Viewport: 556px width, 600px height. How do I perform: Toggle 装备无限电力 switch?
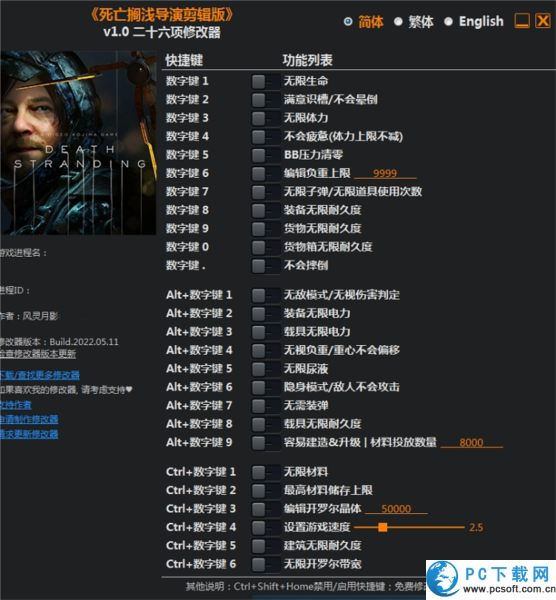265,313
